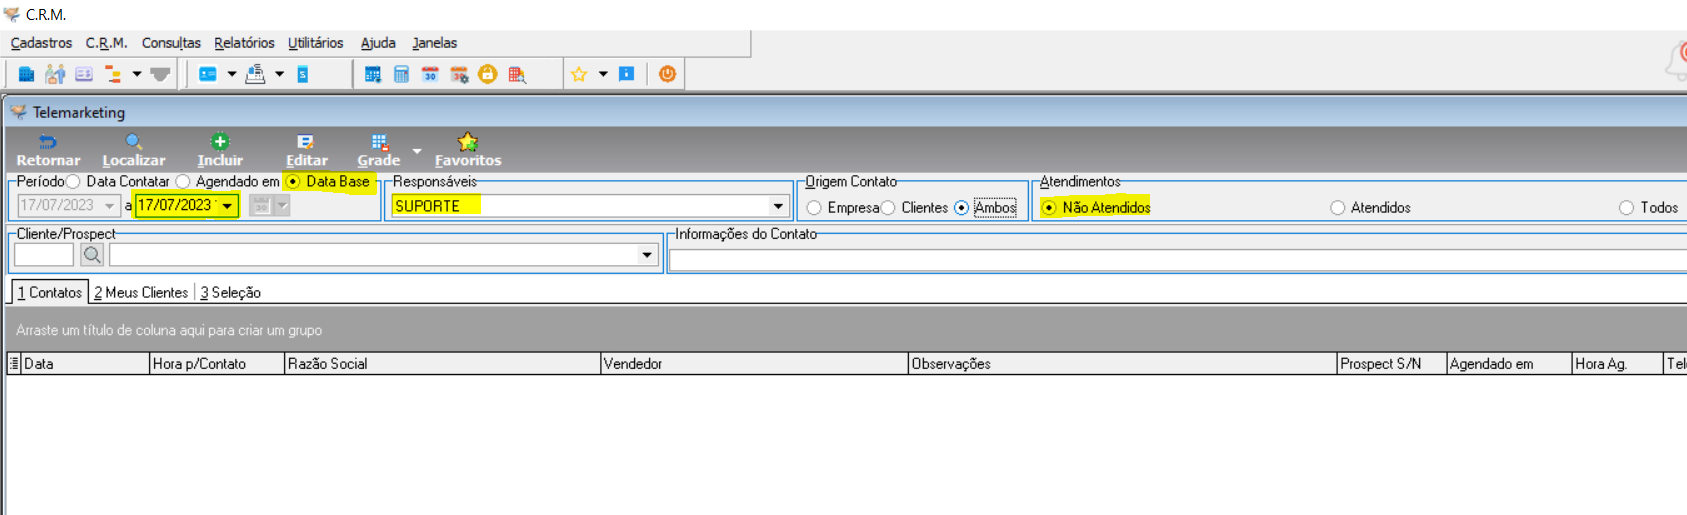Click the purple card toolbar icon
The image size is (1687, 515).
click(84, 74)
